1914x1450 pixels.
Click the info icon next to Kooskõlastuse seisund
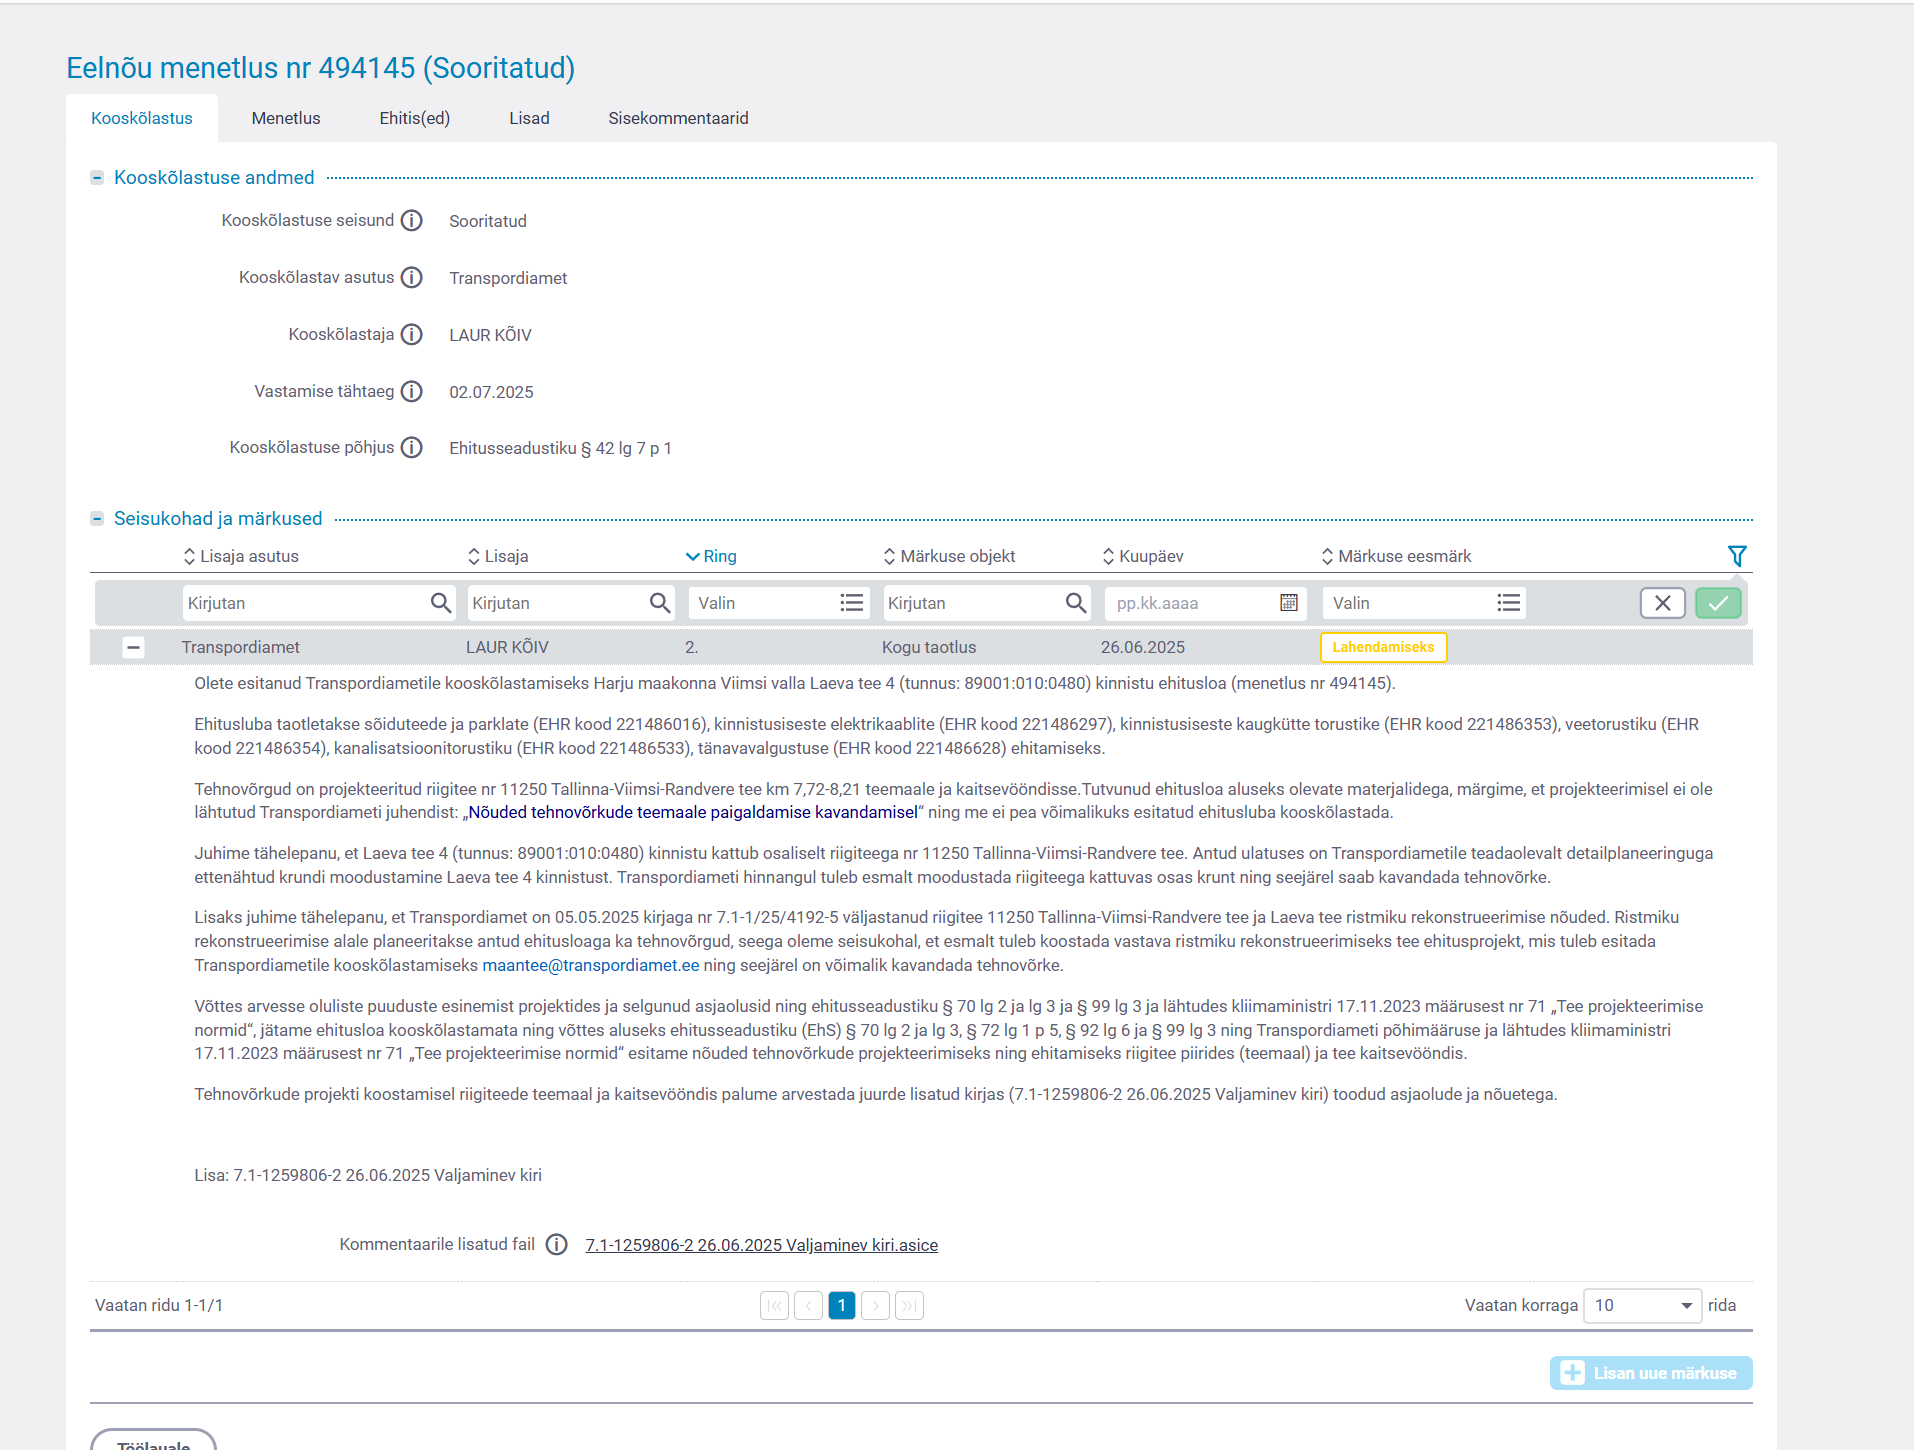coord(412,220)
